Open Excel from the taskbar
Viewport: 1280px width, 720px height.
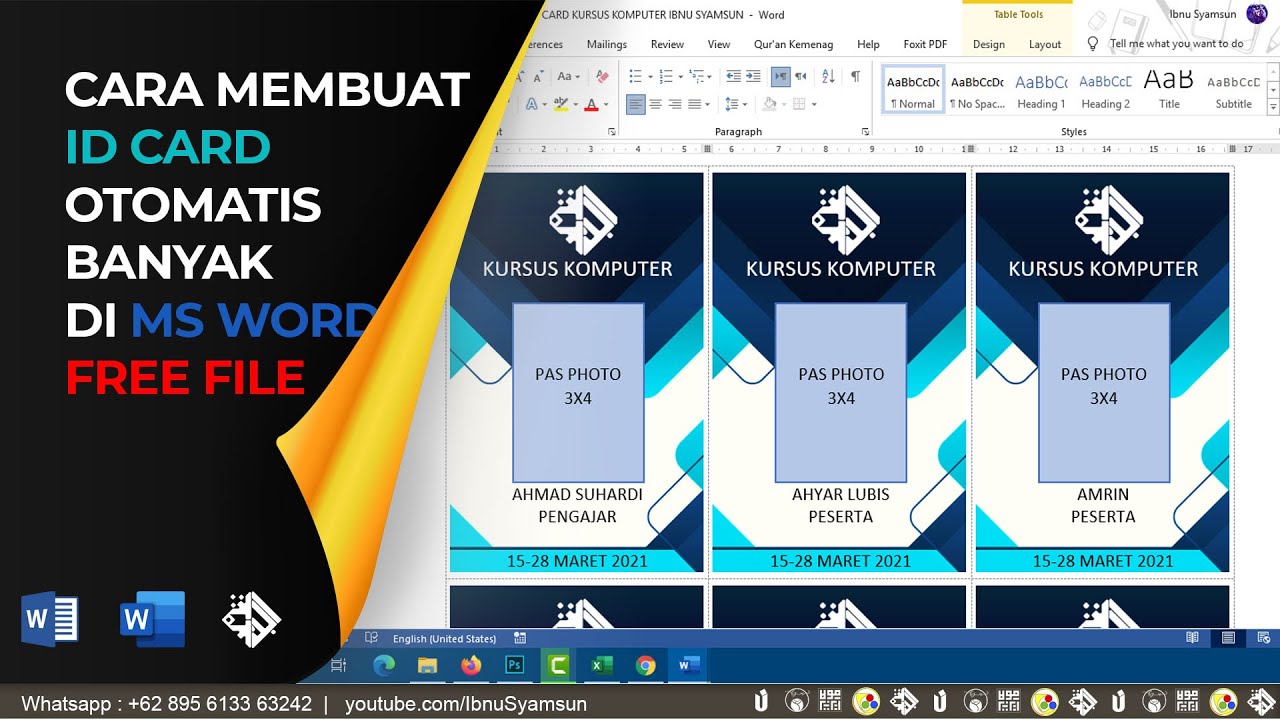coord(601,665)
